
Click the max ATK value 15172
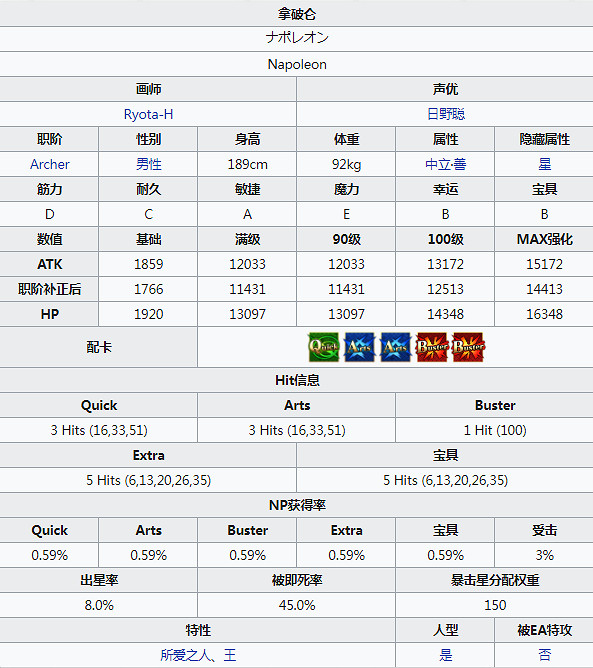[x=544, y=264]
